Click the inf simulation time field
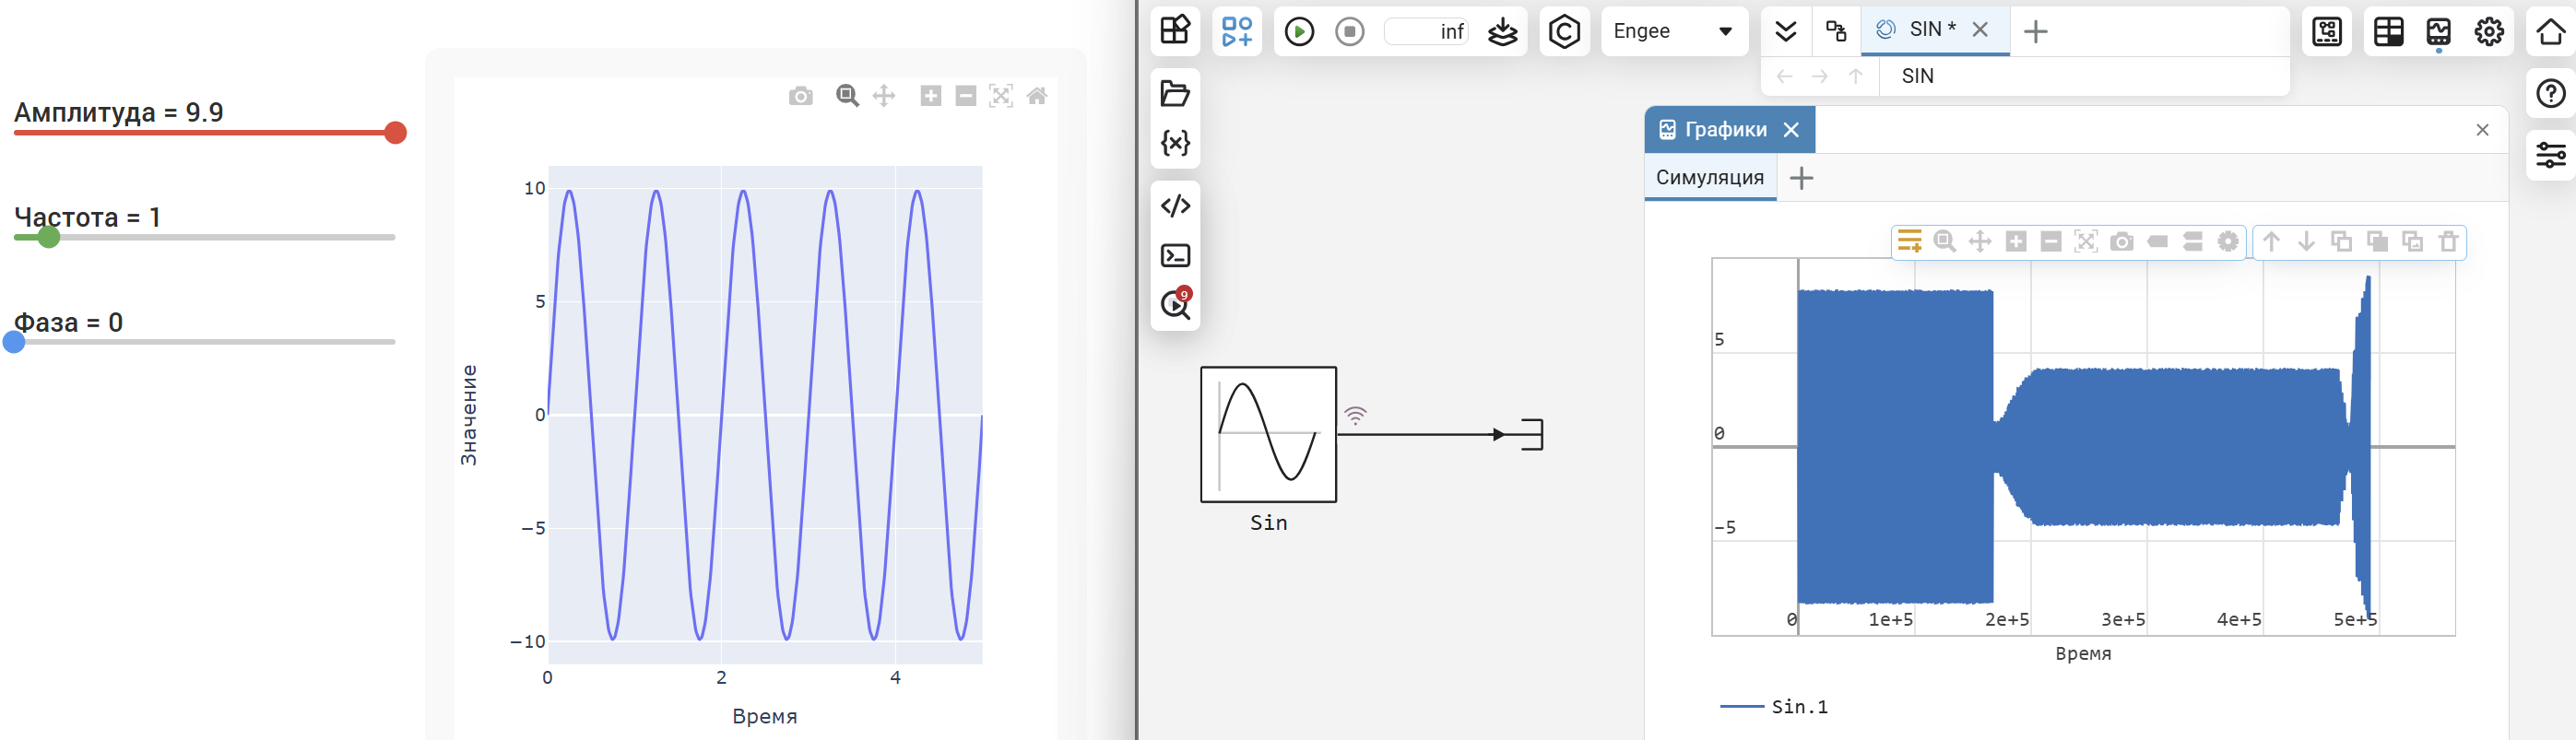 pyautogui.click(x=1427, y=32)
